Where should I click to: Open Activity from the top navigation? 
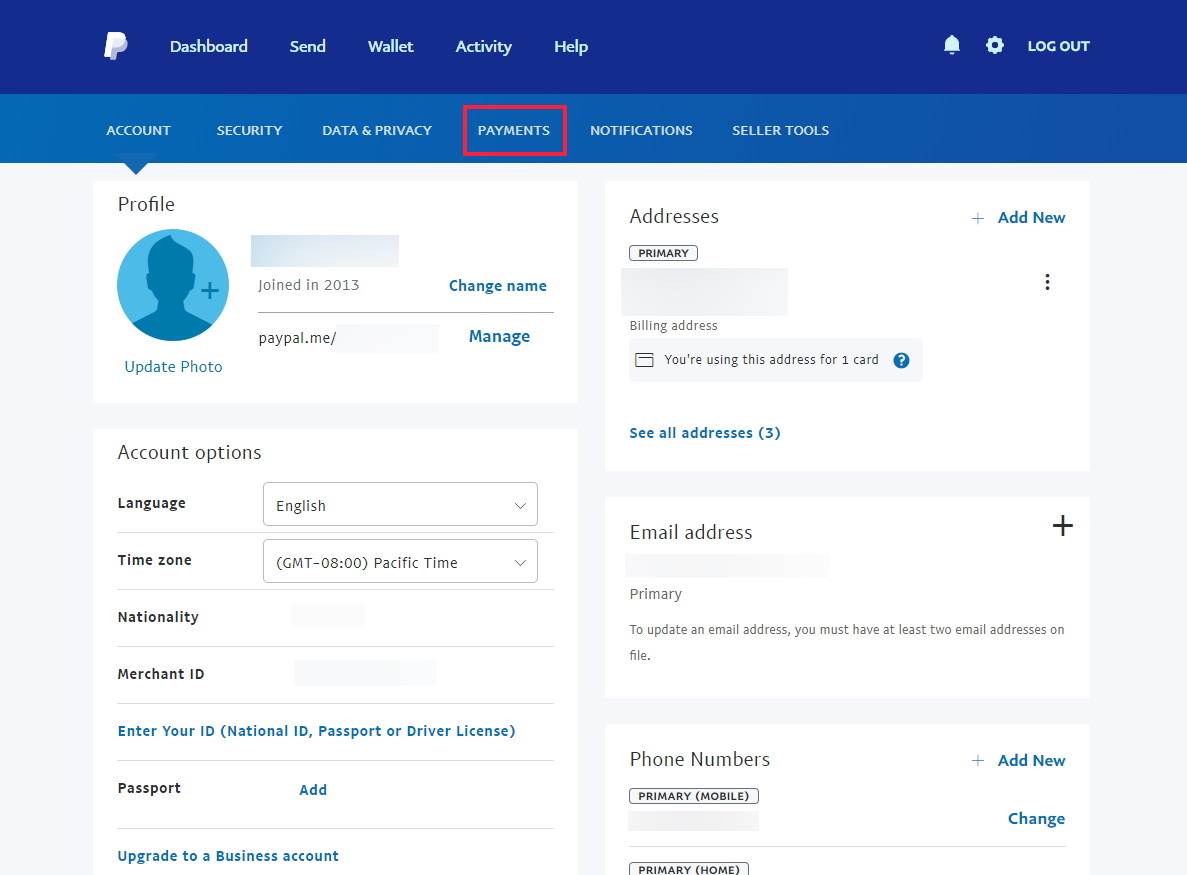(x=483, y=46)
